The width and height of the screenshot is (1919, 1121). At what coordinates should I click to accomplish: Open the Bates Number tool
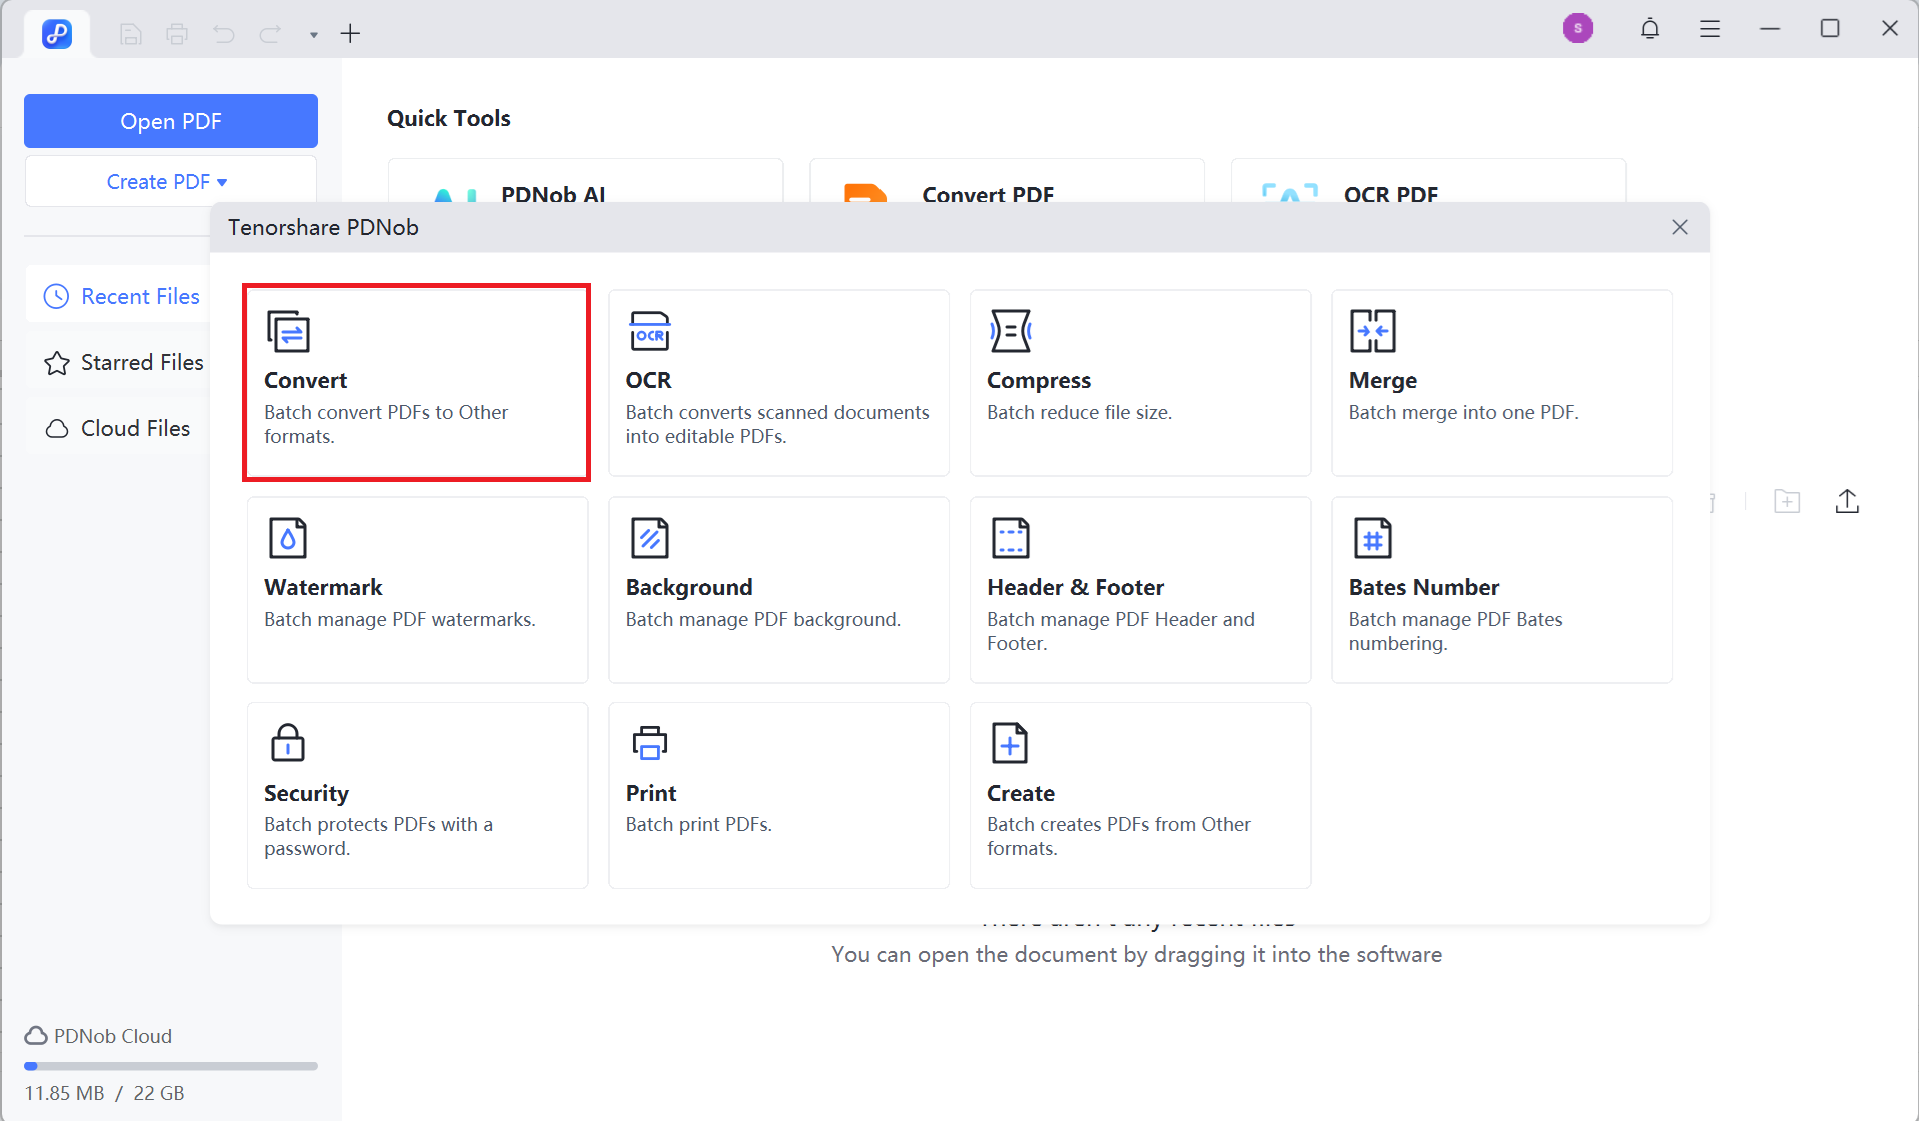[1501, 589]
